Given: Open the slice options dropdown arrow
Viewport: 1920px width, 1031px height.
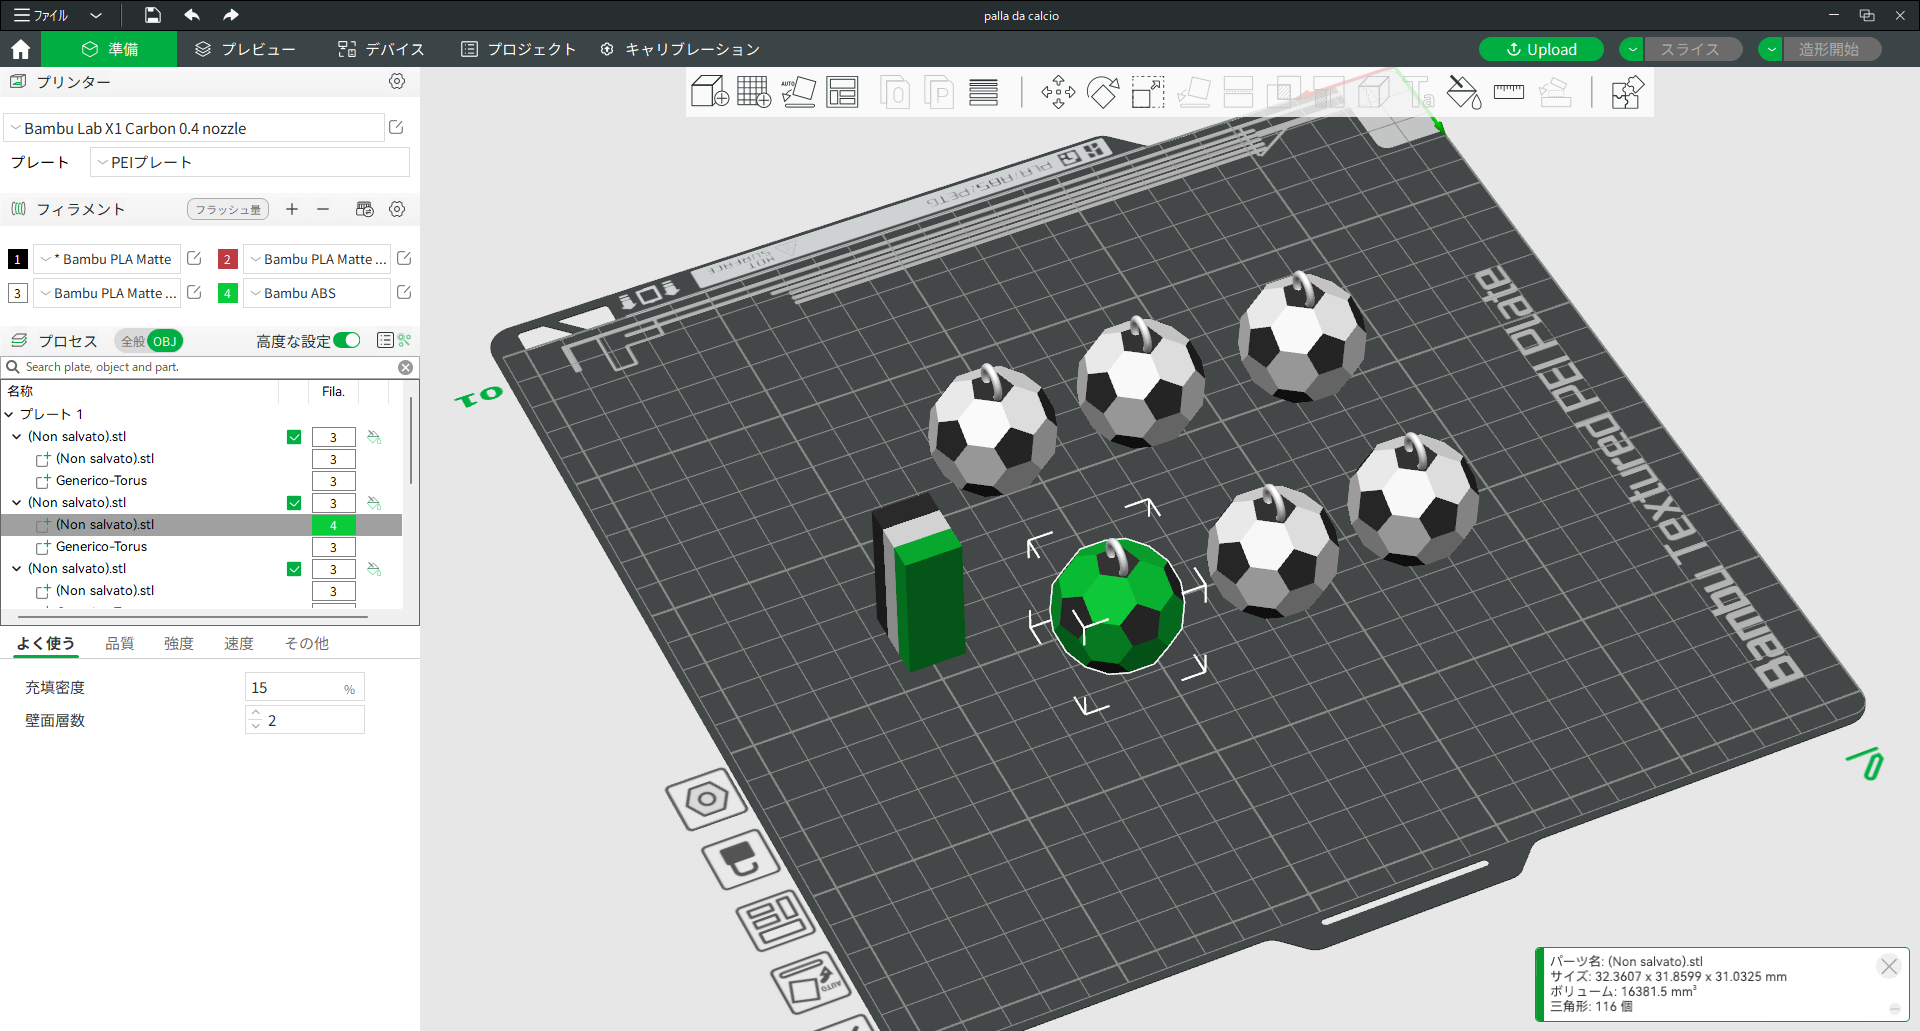Looking at the screenshot, I should [x=1632, y=49].
